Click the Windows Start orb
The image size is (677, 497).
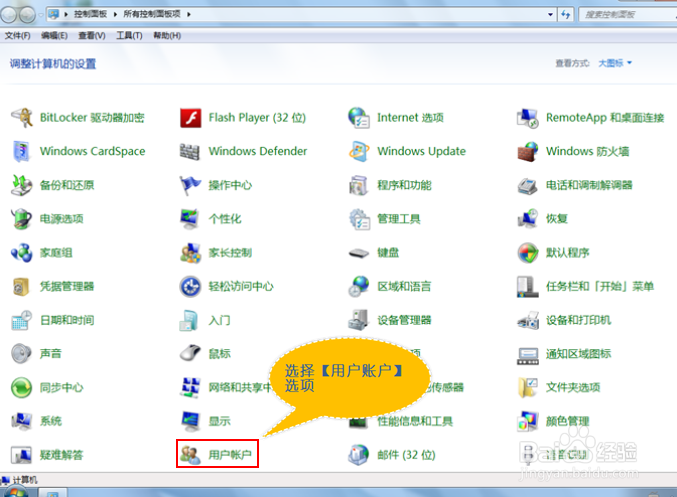click(x=16, y=492)
